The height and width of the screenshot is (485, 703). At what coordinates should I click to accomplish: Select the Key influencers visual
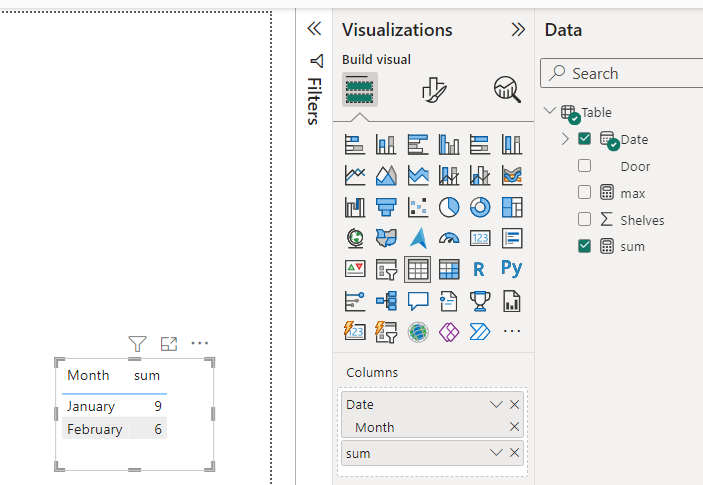[355, 301]
